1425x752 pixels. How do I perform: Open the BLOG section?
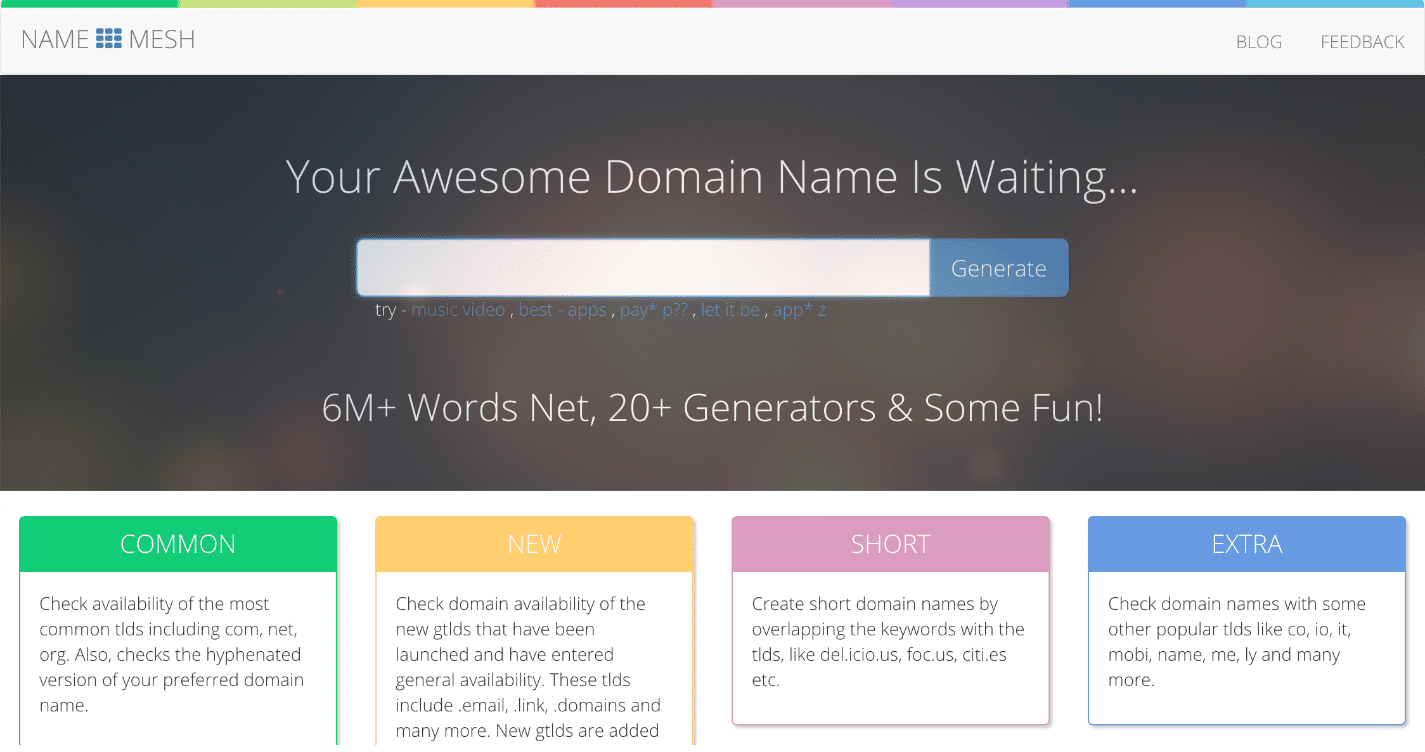pyautogui.click(x=1258, y=41)
